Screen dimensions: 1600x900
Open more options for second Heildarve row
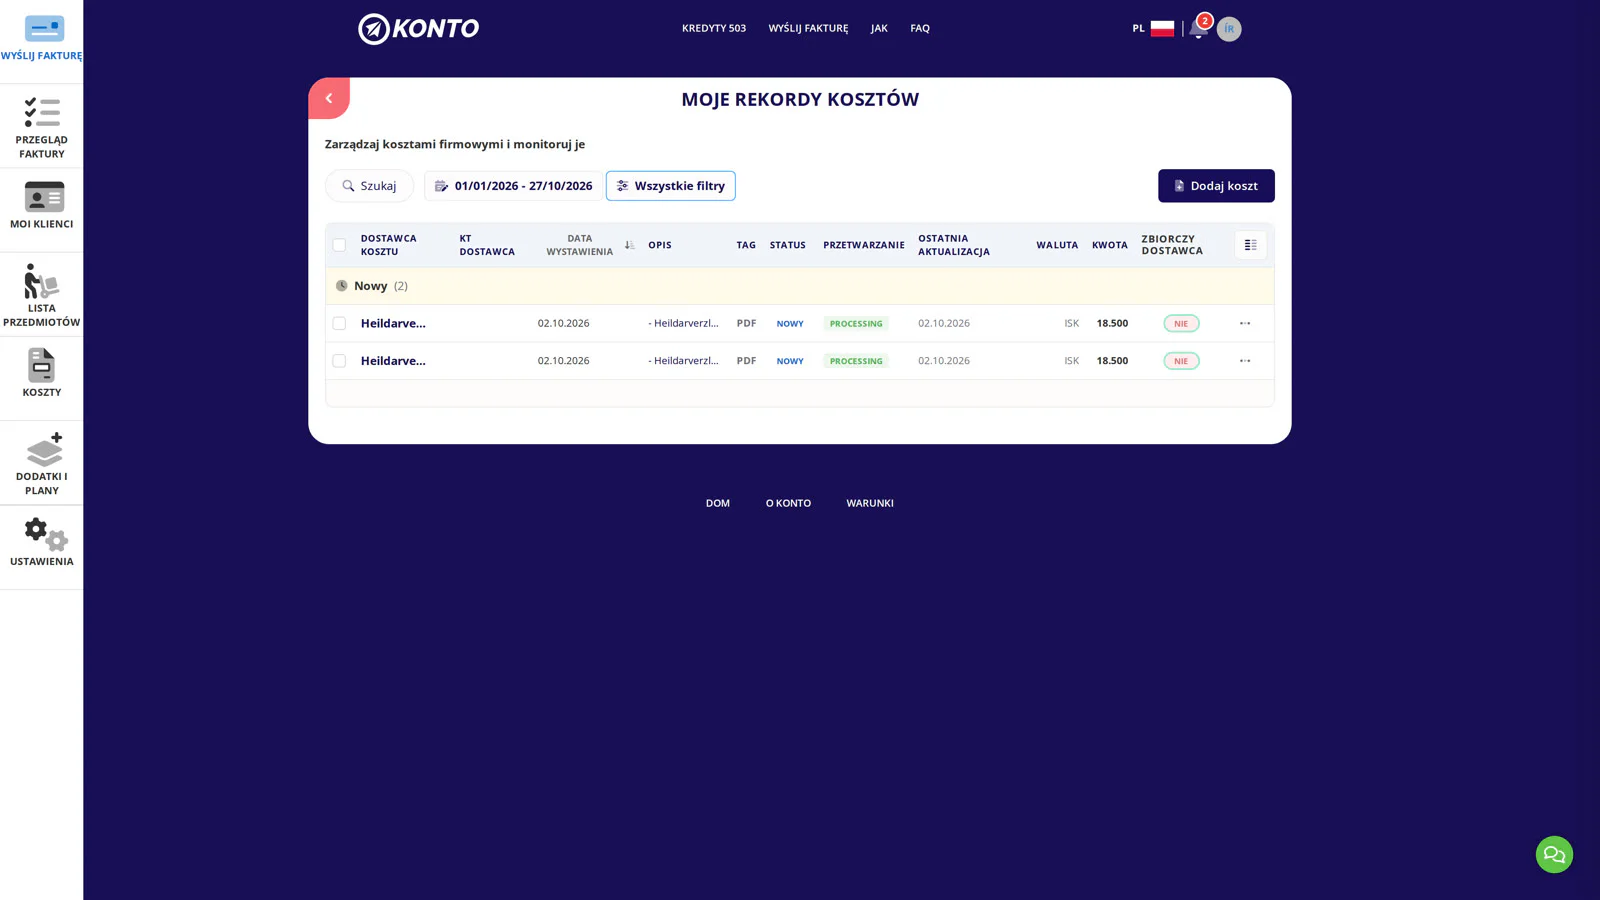pyautogui.click(x=1245, y=361)
